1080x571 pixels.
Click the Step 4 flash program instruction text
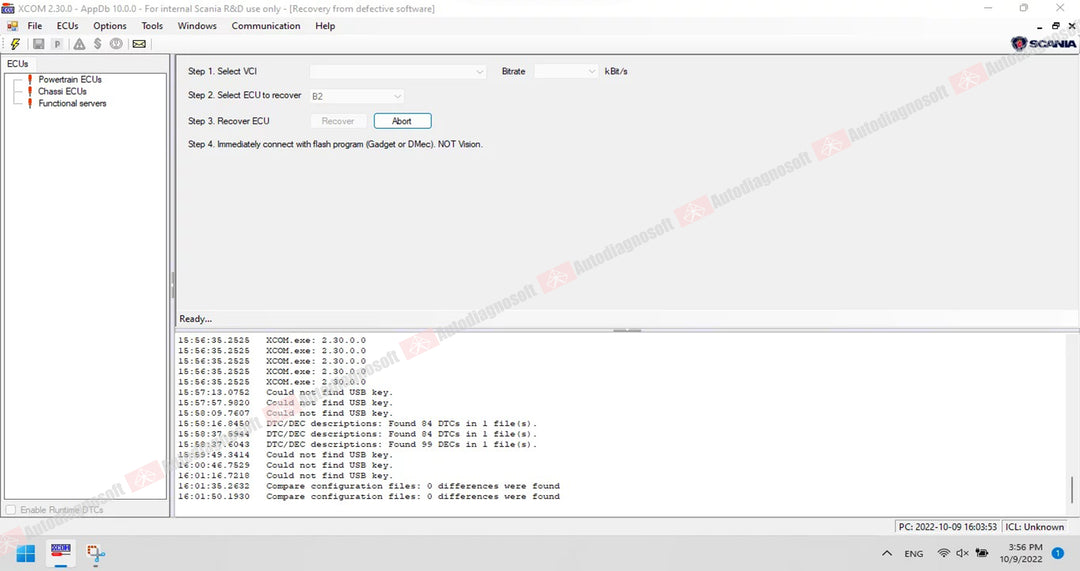(x=335, y=145)
